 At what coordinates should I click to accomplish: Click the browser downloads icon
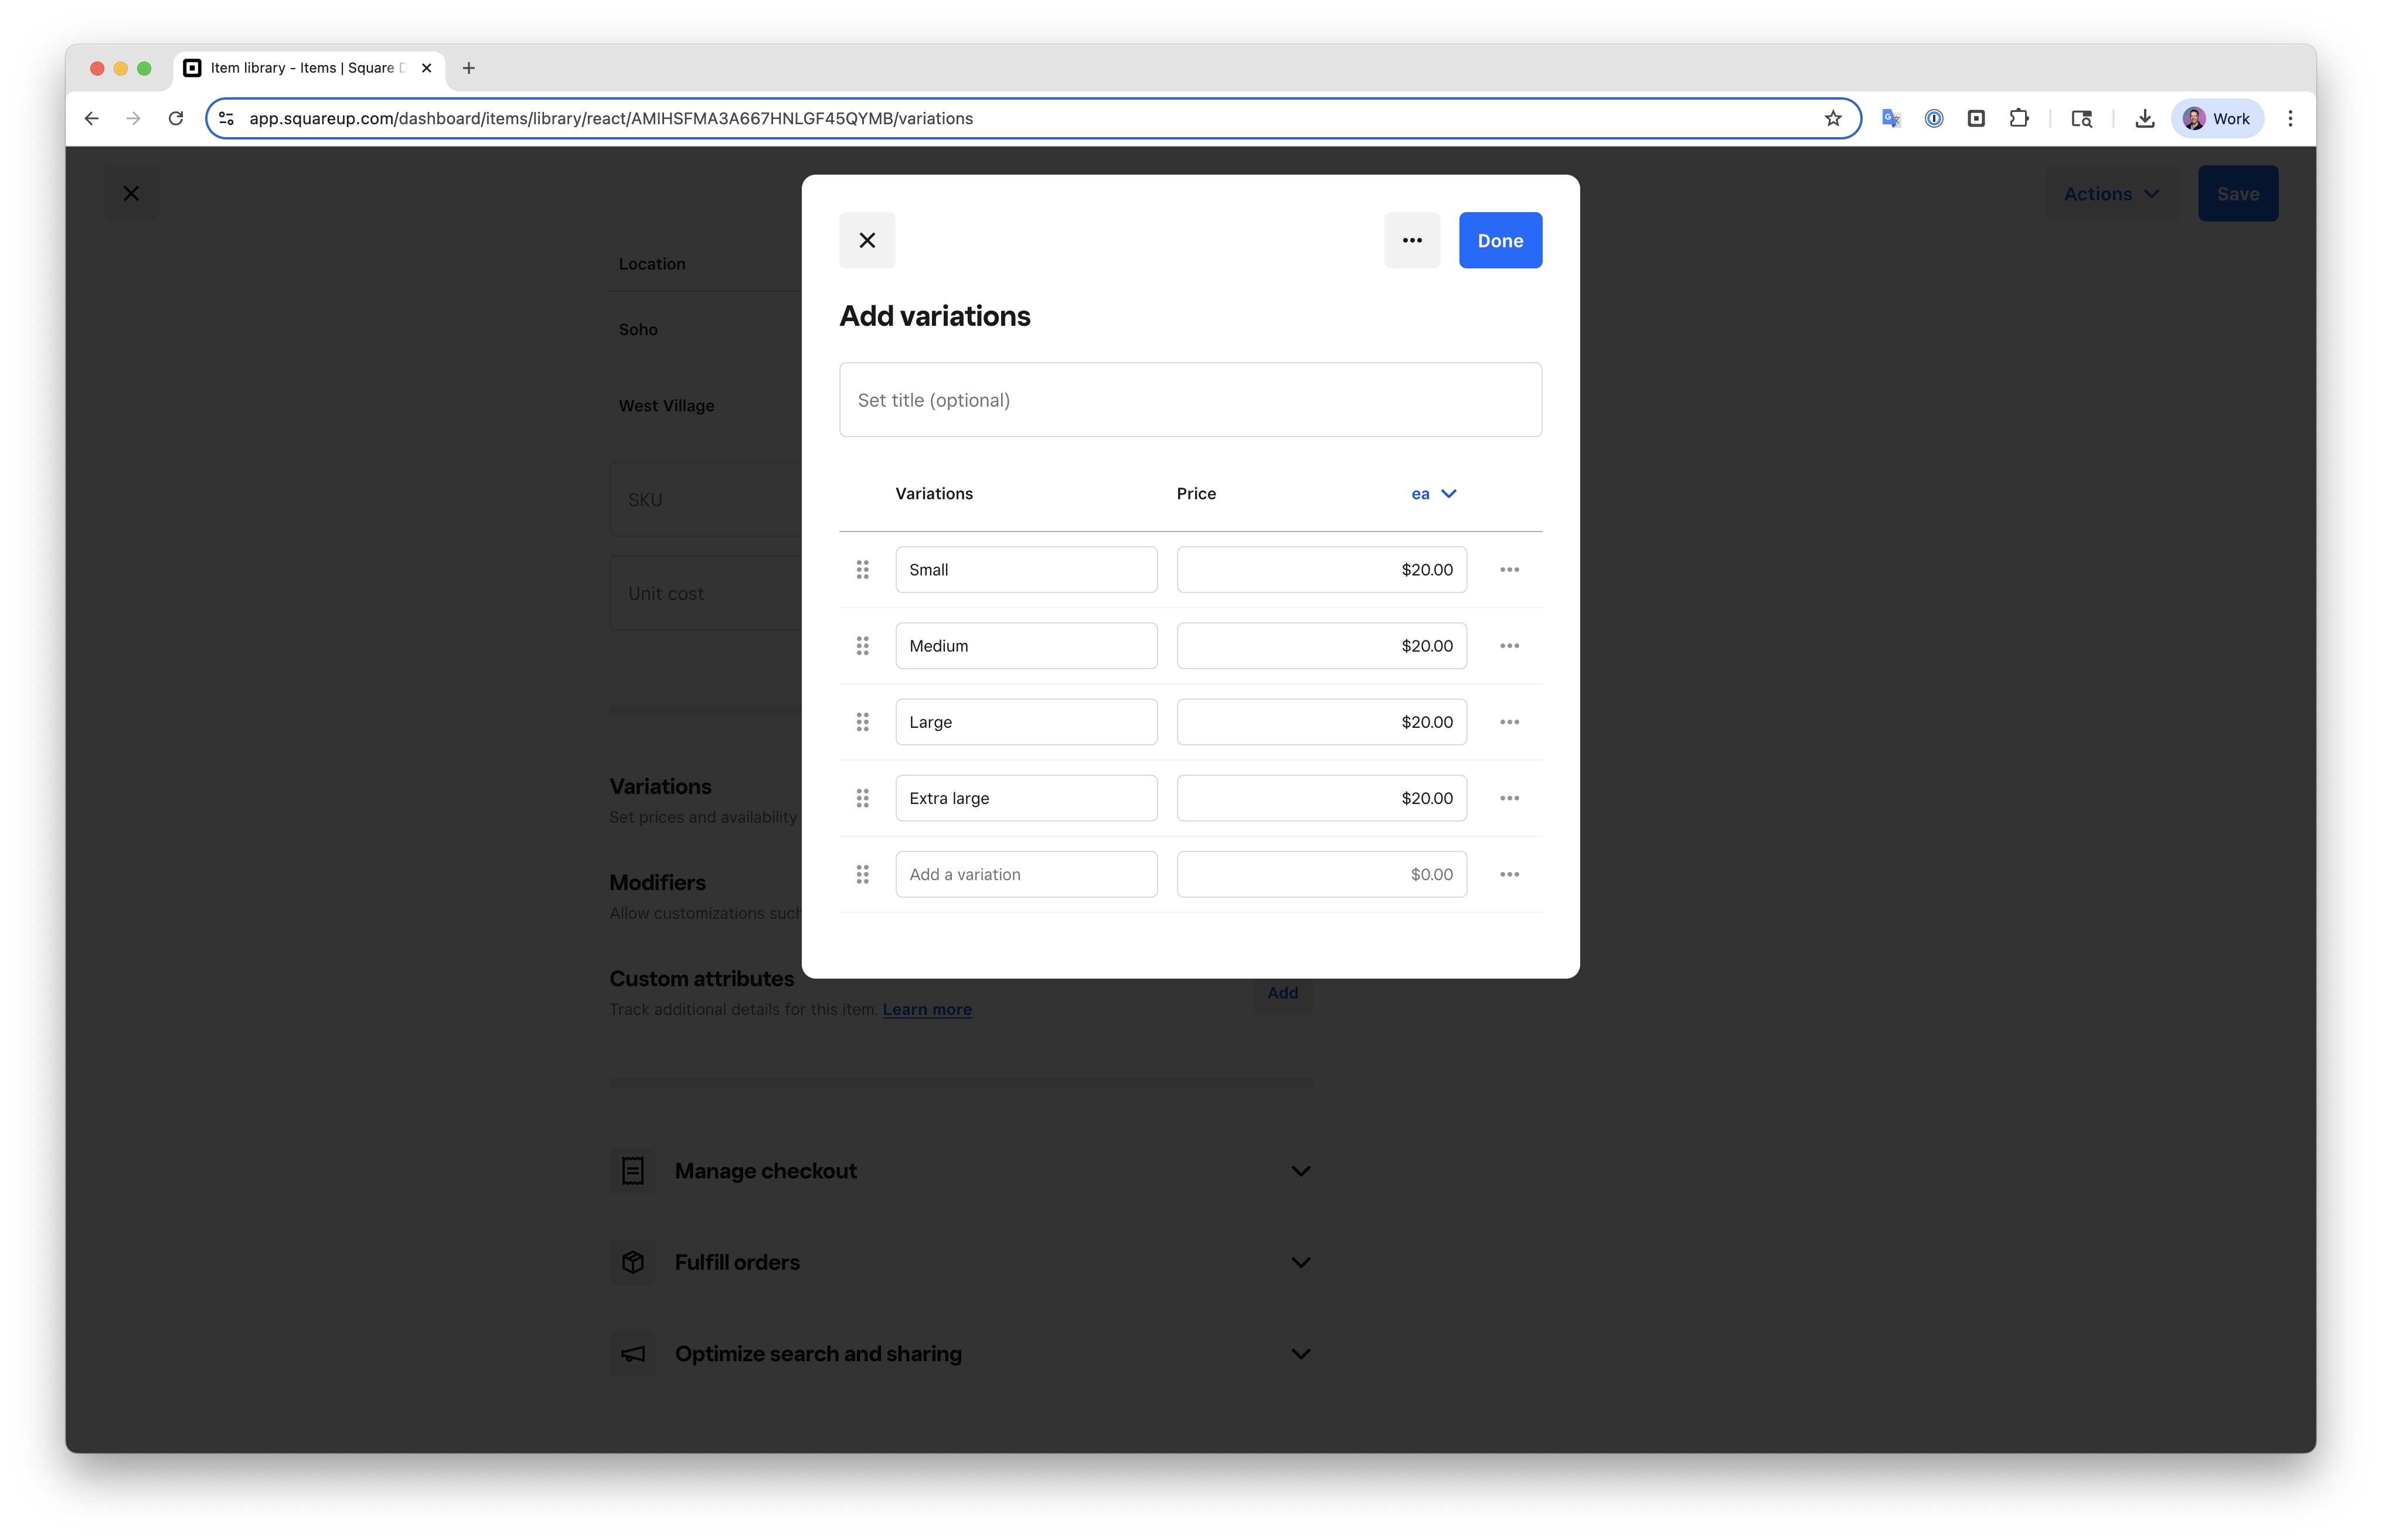click(x=2144, y=118)
